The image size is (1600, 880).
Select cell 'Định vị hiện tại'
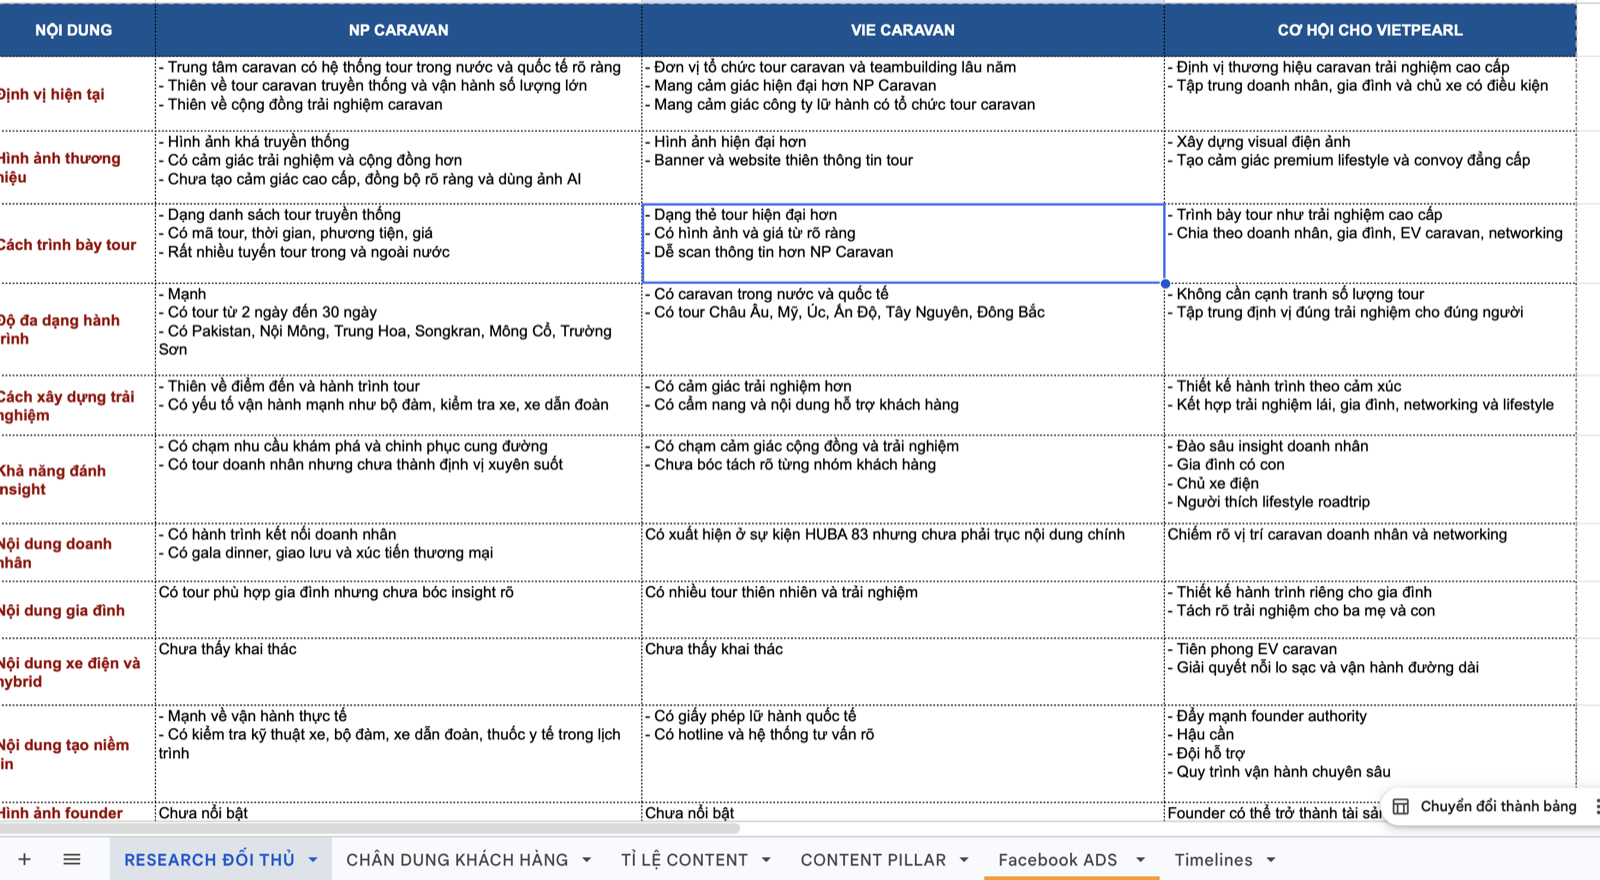pos(77,94)
